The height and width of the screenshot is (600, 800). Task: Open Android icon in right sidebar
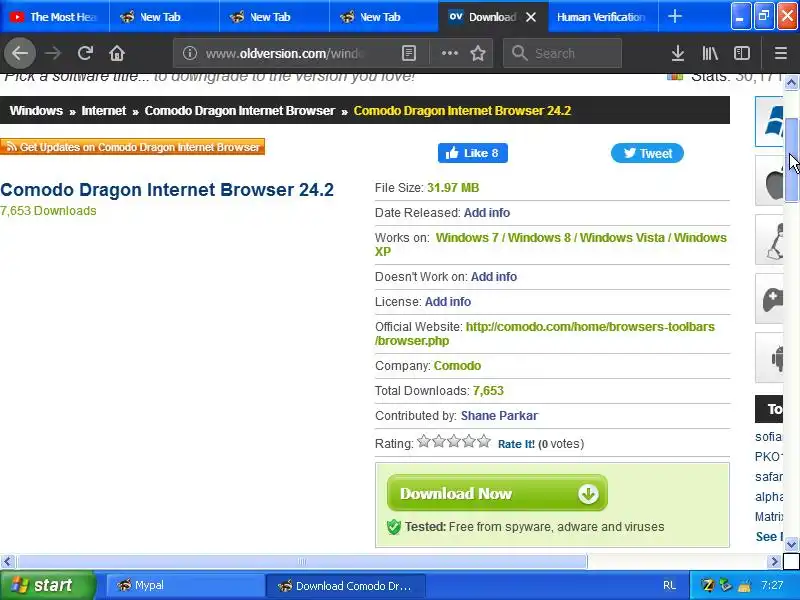[769, 358]
